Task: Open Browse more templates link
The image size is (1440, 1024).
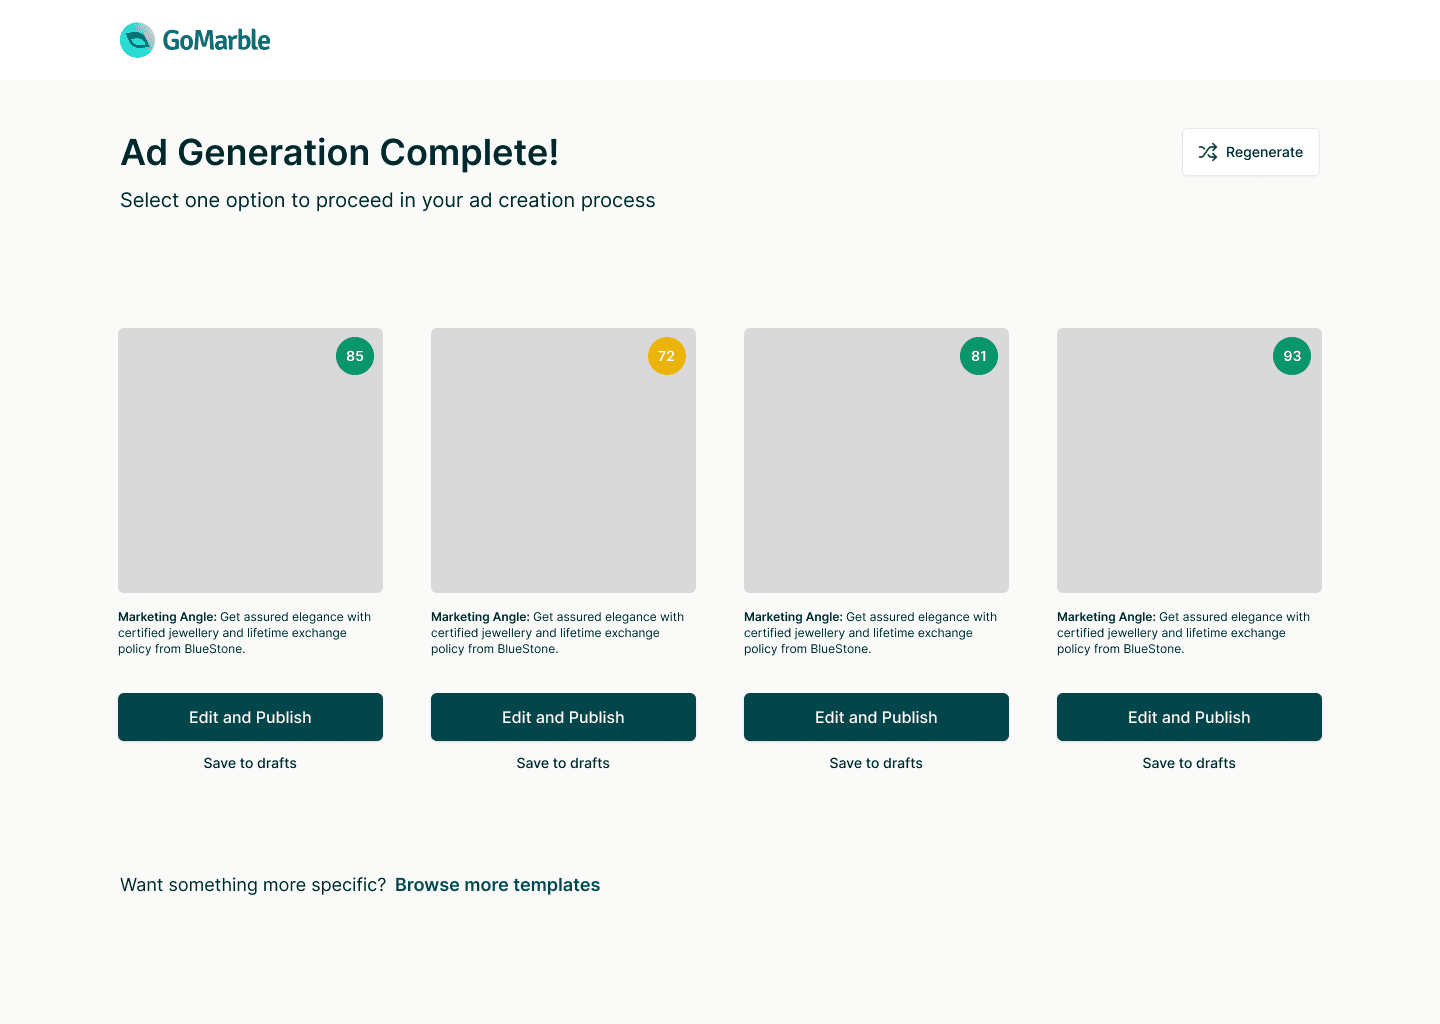Action: pyautogui.click(x=497, y=885)
